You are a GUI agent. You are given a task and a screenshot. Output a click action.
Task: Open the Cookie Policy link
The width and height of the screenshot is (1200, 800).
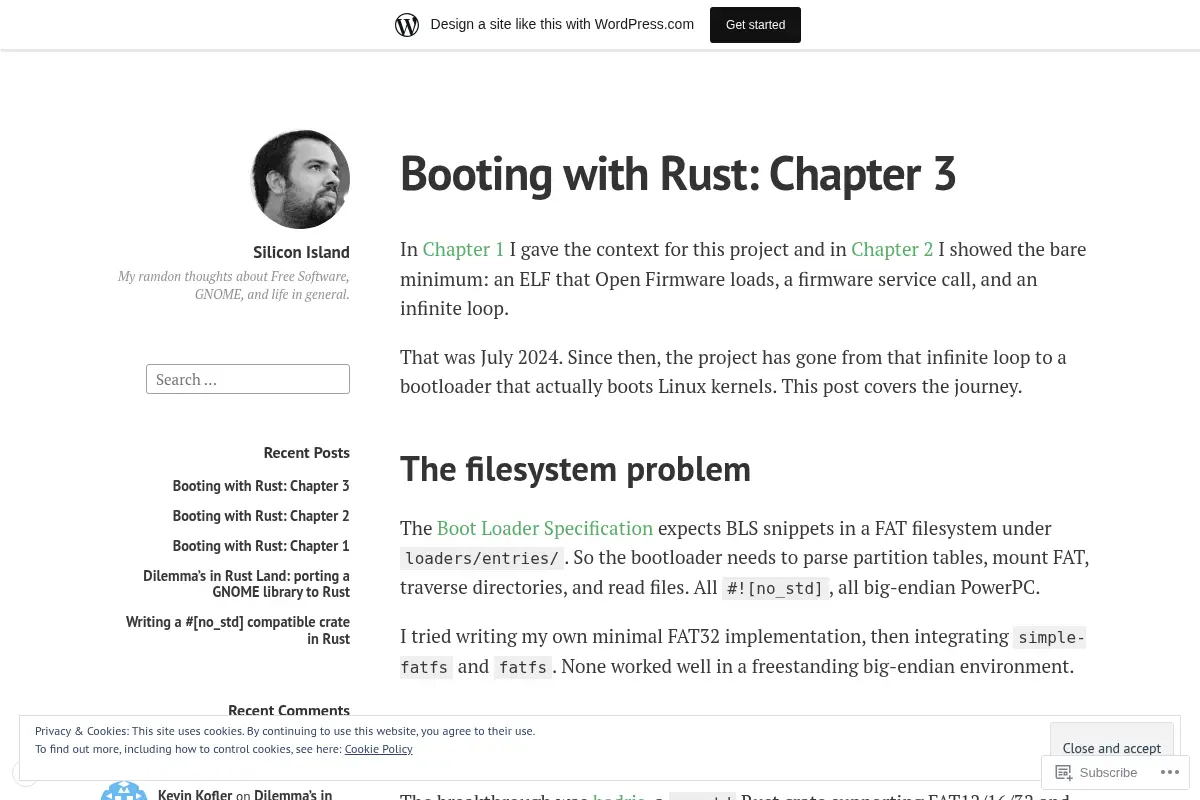378,749
